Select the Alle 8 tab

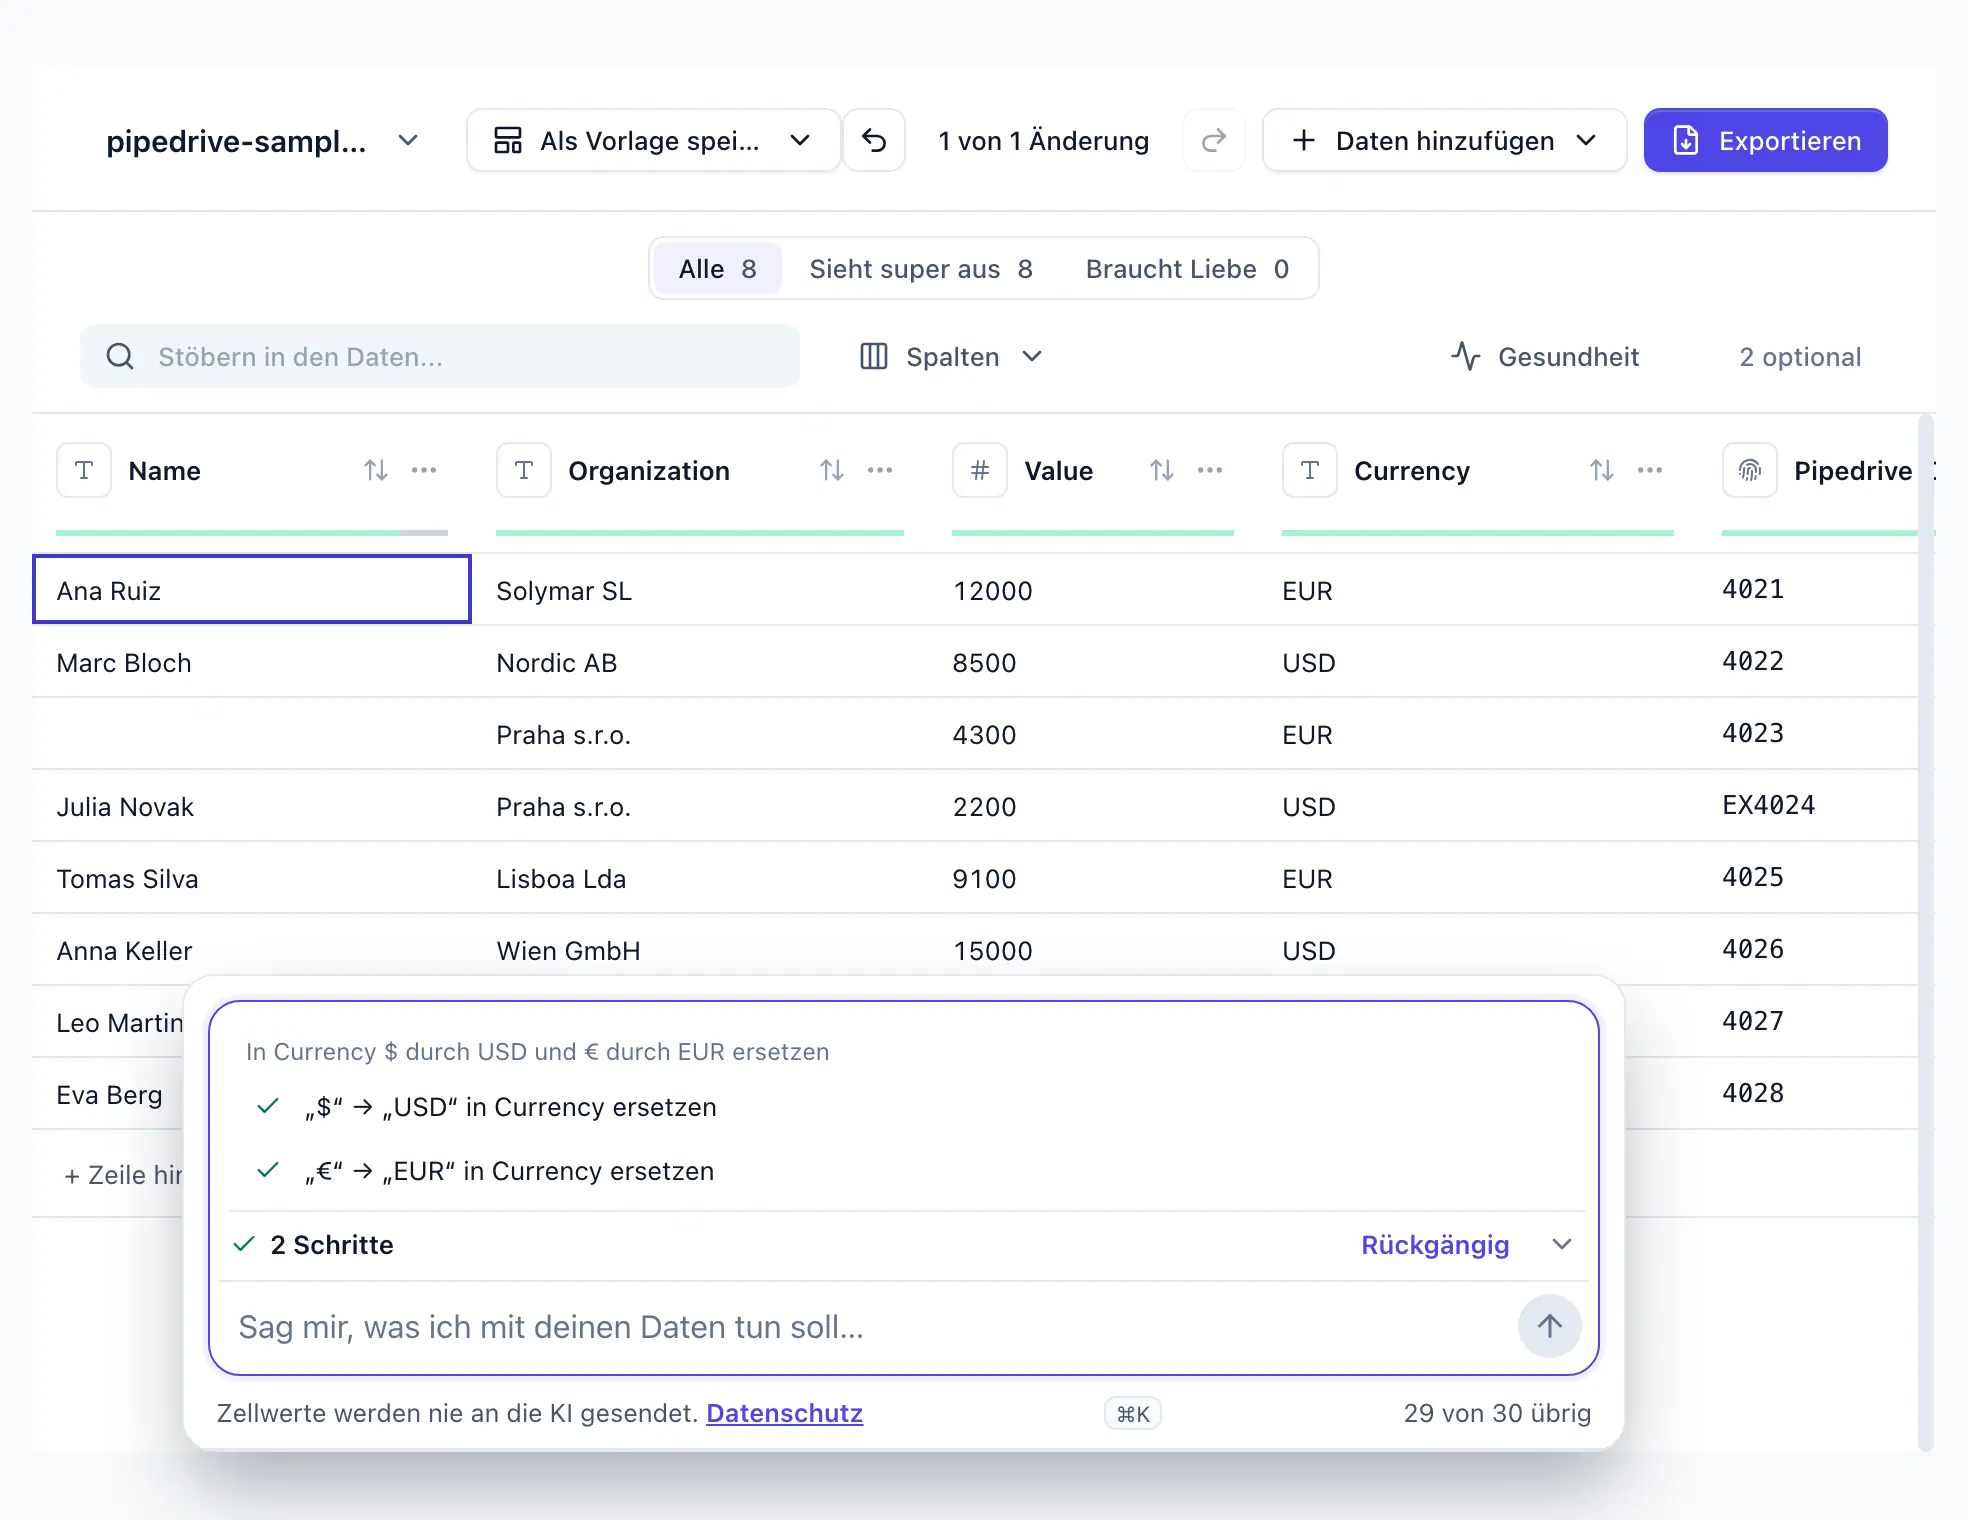[x=717, y=269]
